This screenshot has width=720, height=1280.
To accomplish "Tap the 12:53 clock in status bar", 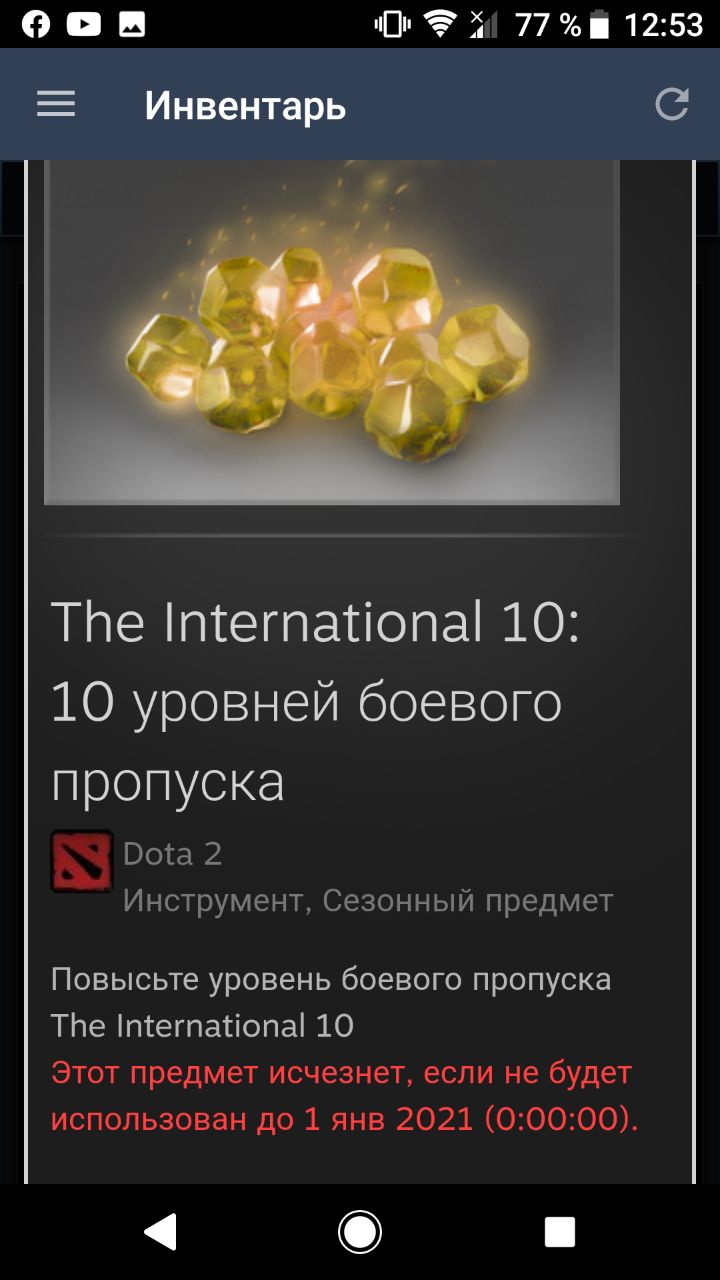I will click(664, 25).
